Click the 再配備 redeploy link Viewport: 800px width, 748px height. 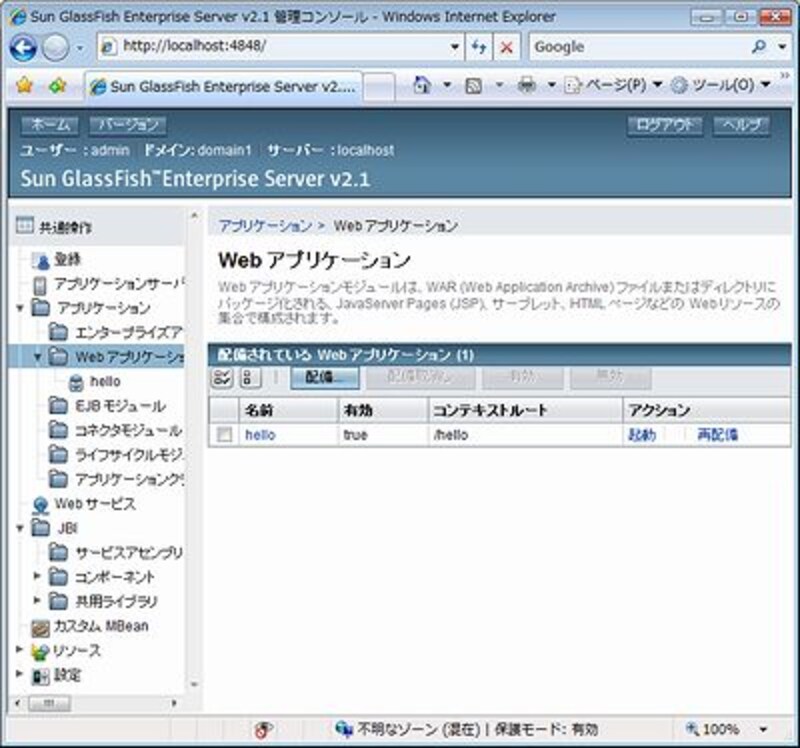coord(717,435)
